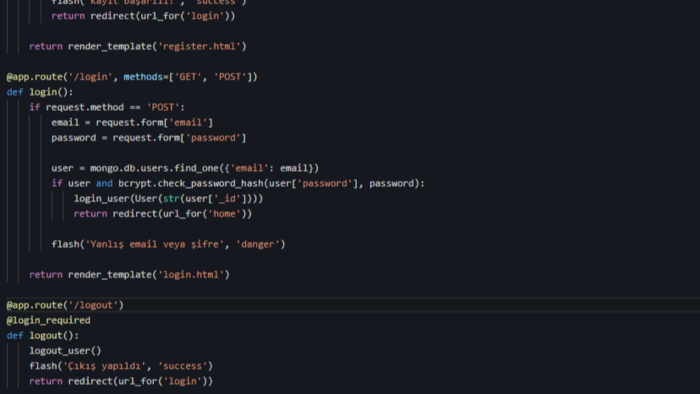Screen dimensions: 700x394
Task: Click the line "return render_template('login.html')"
Action: tap(129, 274)
